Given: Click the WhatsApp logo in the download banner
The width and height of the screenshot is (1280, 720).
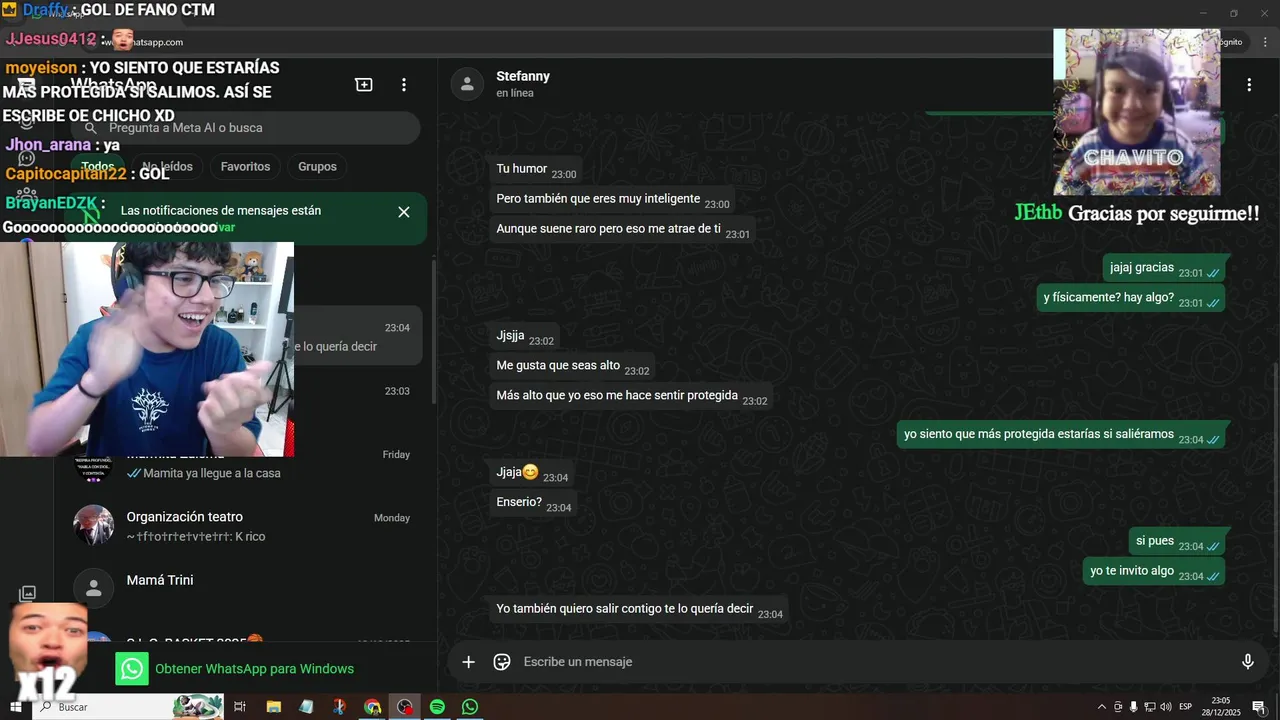Looking at the screenshot, I should pyautogui.click(x=132, y=669).
